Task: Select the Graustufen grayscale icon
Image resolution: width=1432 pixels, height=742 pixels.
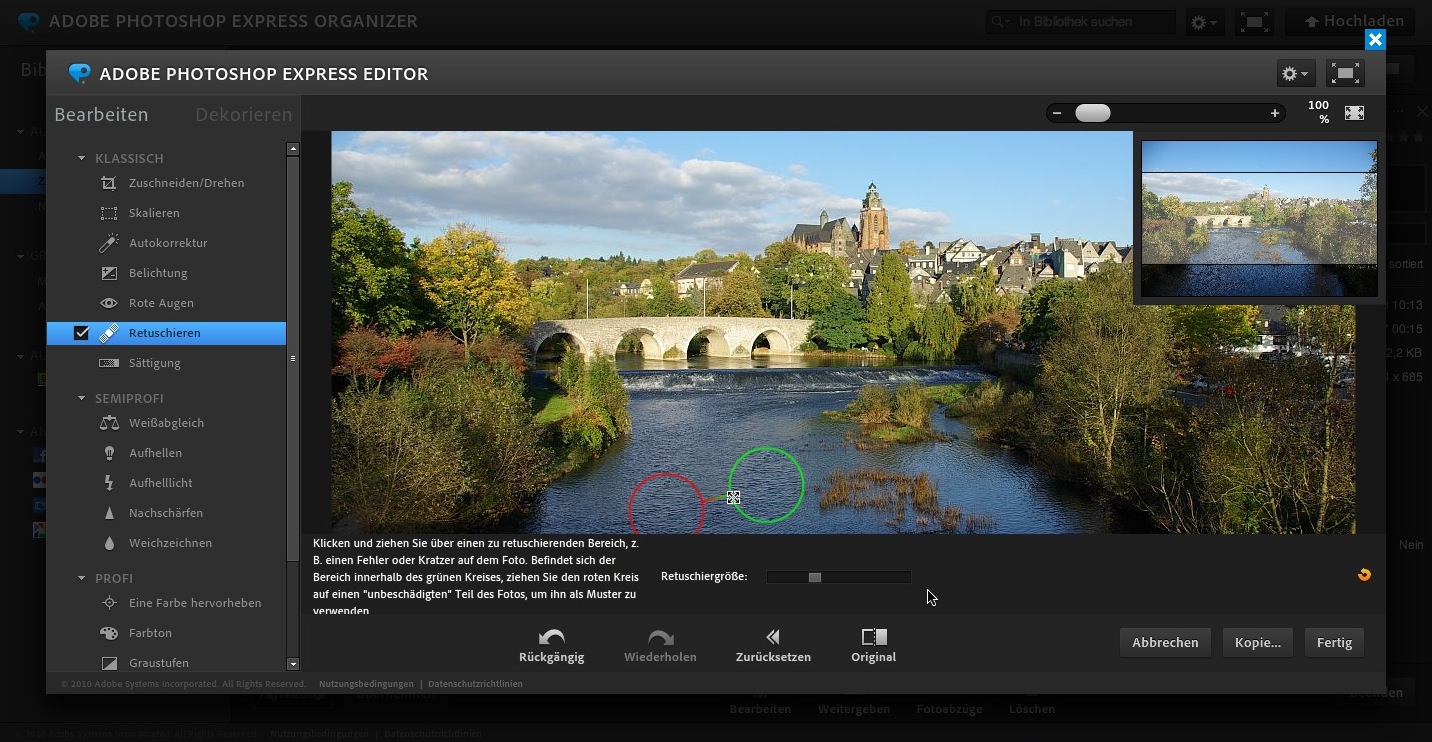Action: 109,663
